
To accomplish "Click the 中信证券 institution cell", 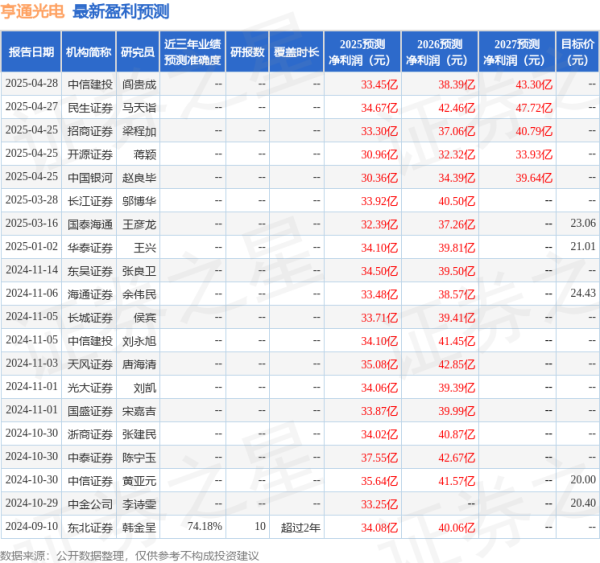I will pos(90,481).
